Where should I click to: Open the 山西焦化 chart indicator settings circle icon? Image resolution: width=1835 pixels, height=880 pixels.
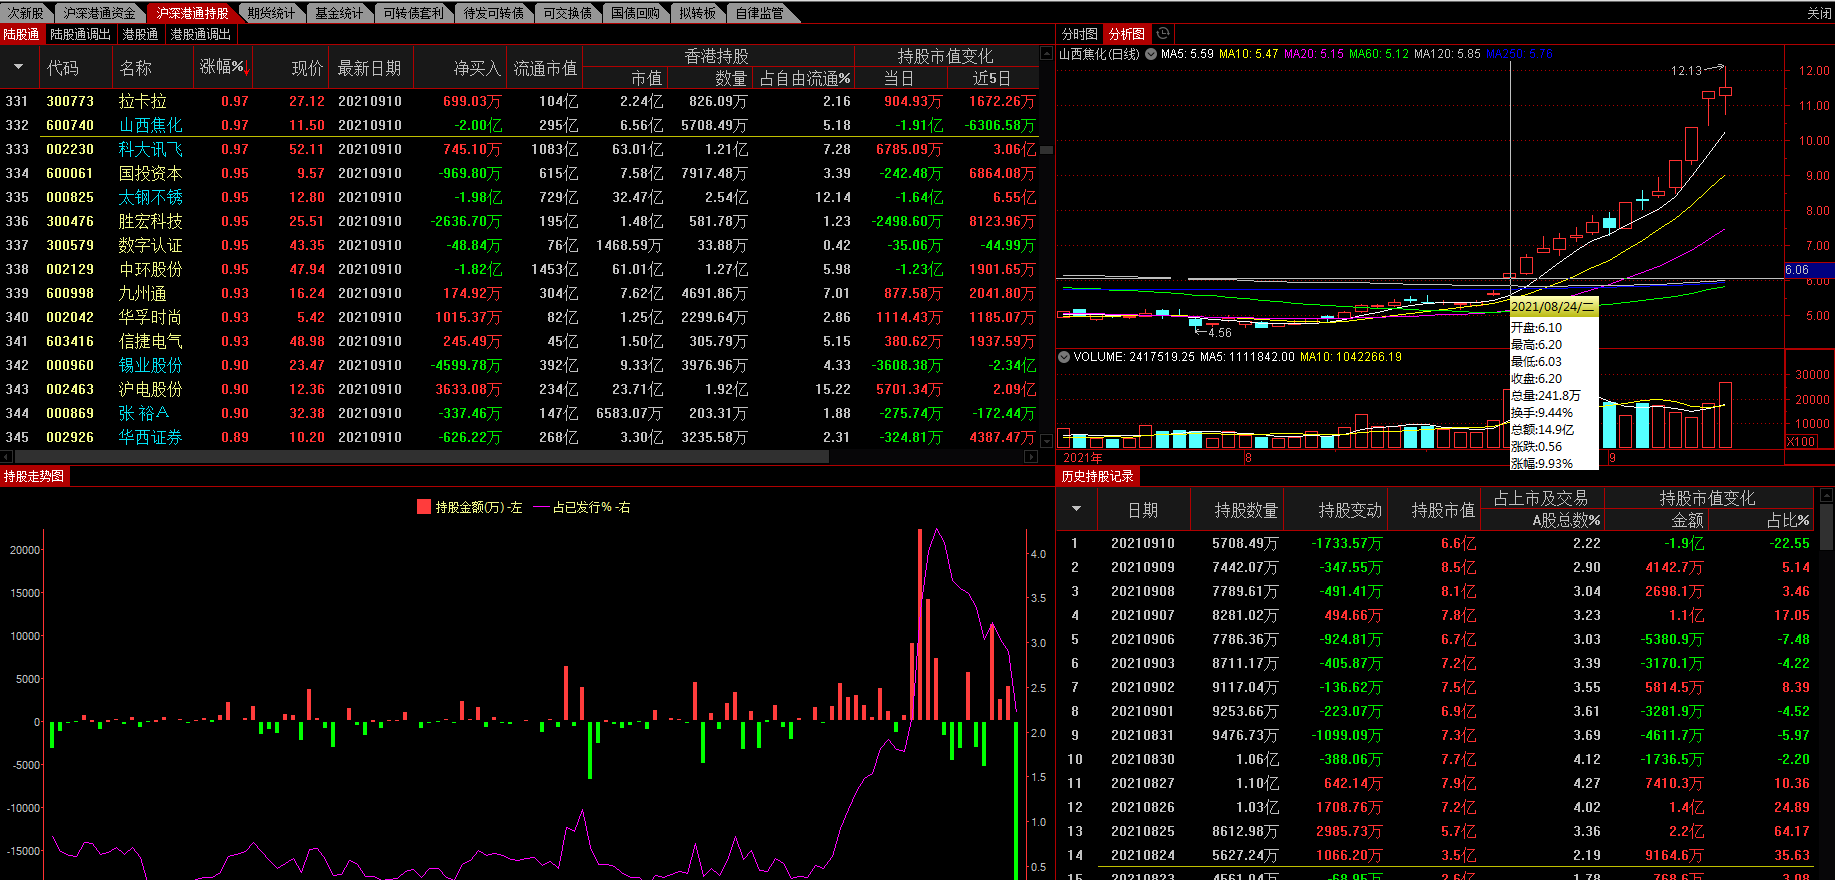coord(1151,54)
